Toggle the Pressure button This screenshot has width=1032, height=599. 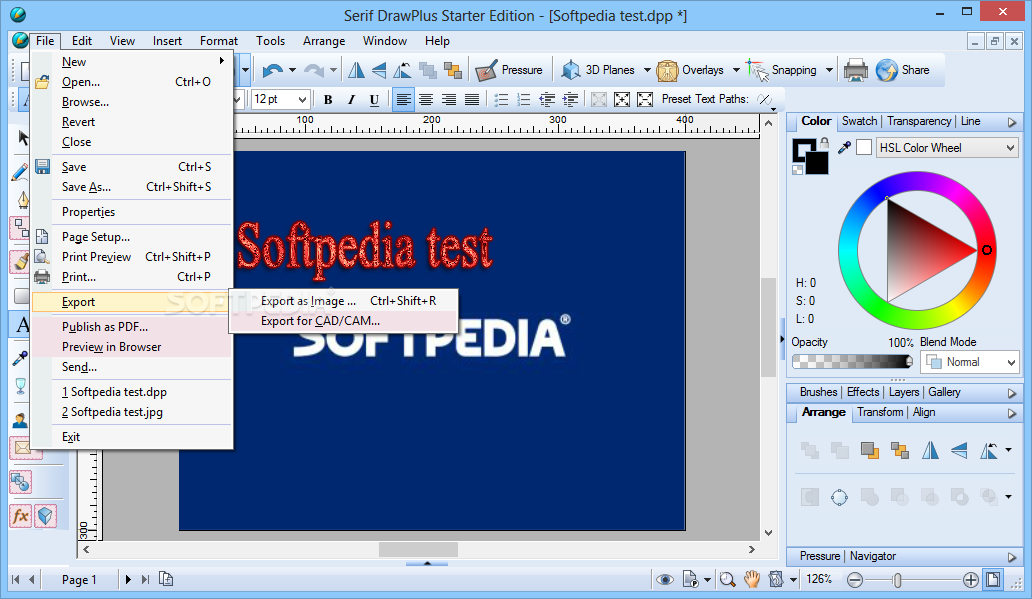click(509, 70)
